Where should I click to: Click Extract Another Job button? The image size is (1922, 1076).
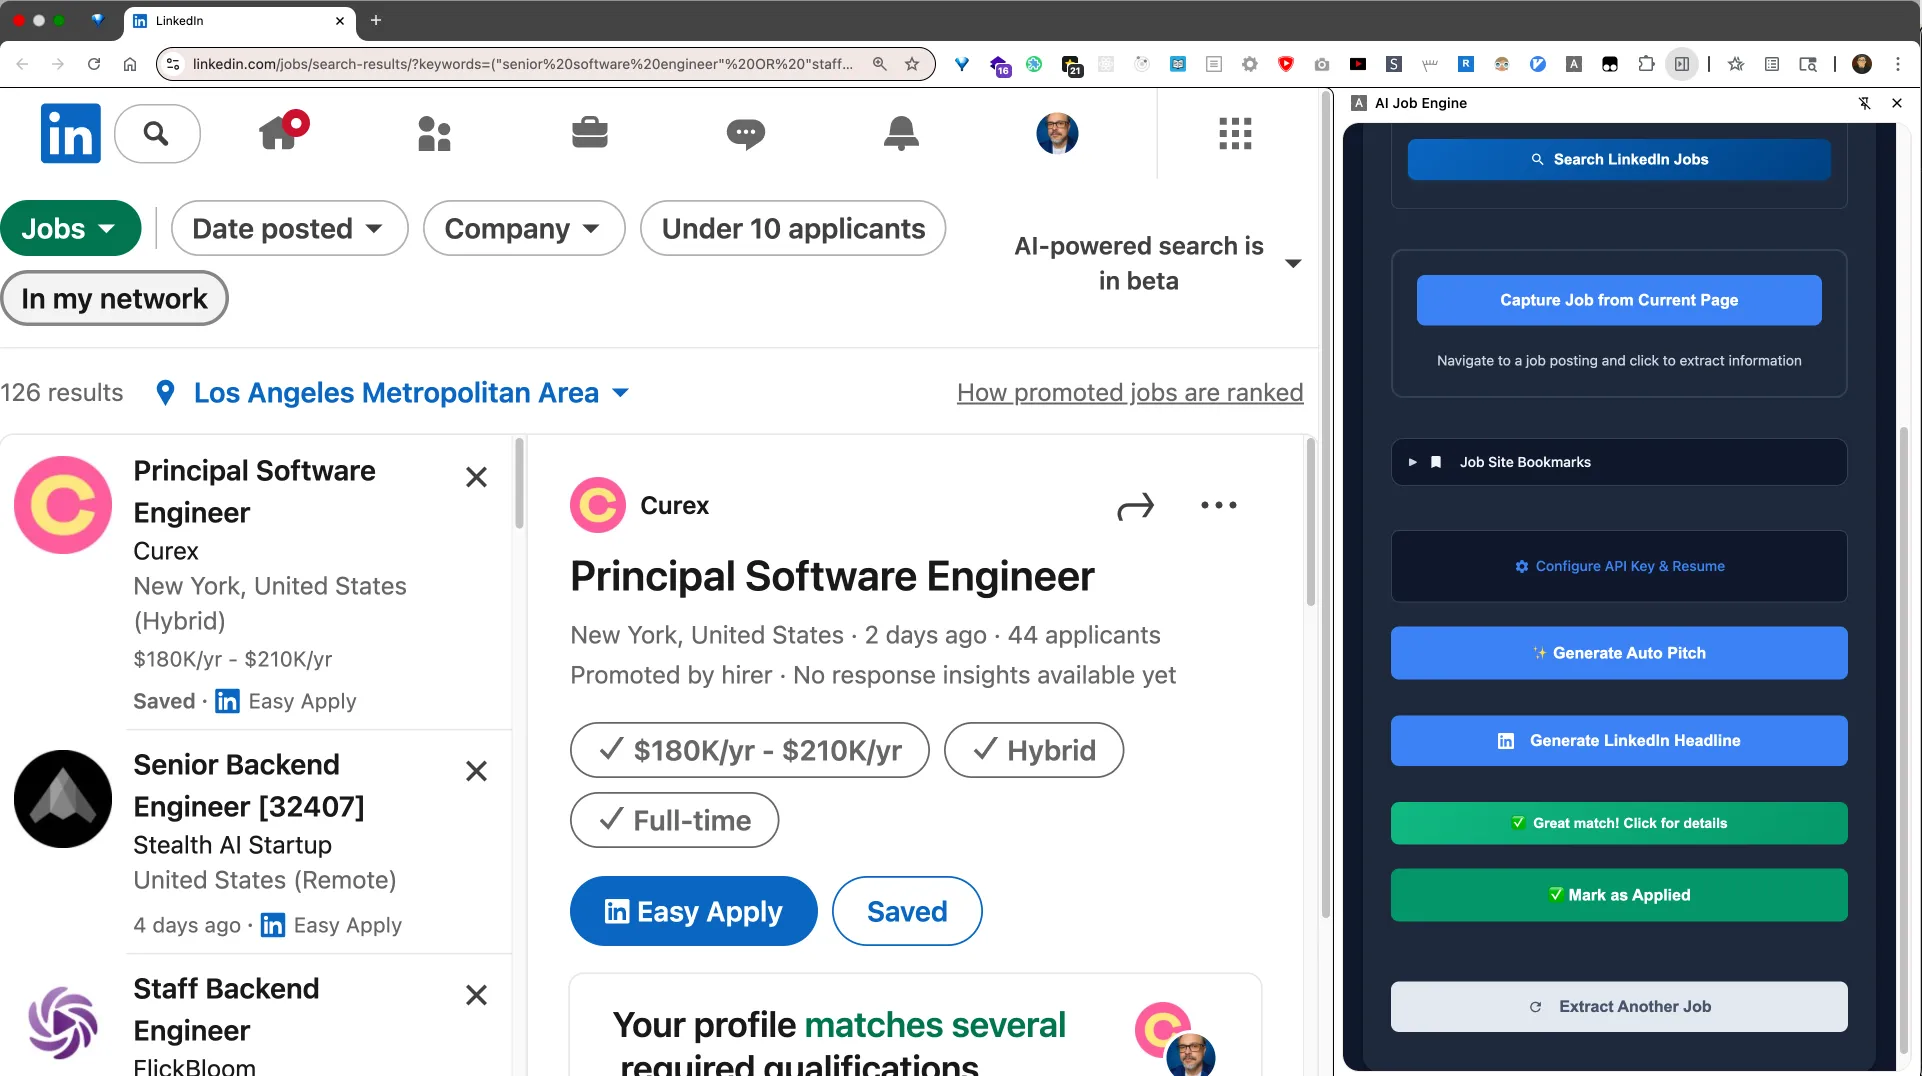point(1619,1007)
